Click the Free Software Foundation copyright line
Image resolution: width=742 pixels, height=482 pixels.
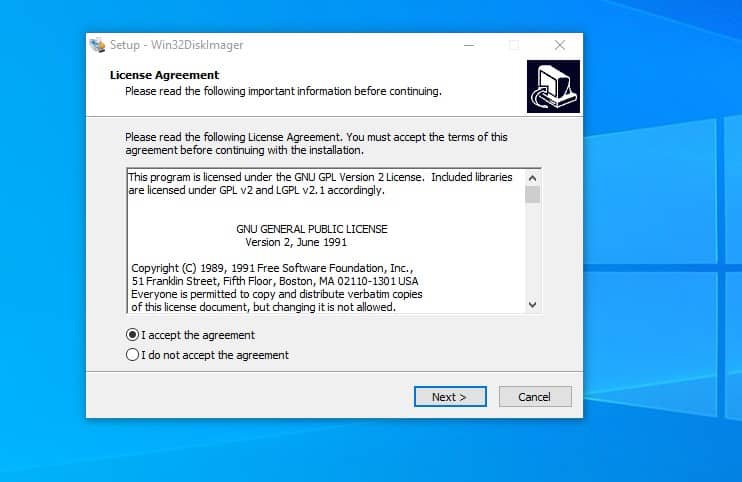click(271, 268)
